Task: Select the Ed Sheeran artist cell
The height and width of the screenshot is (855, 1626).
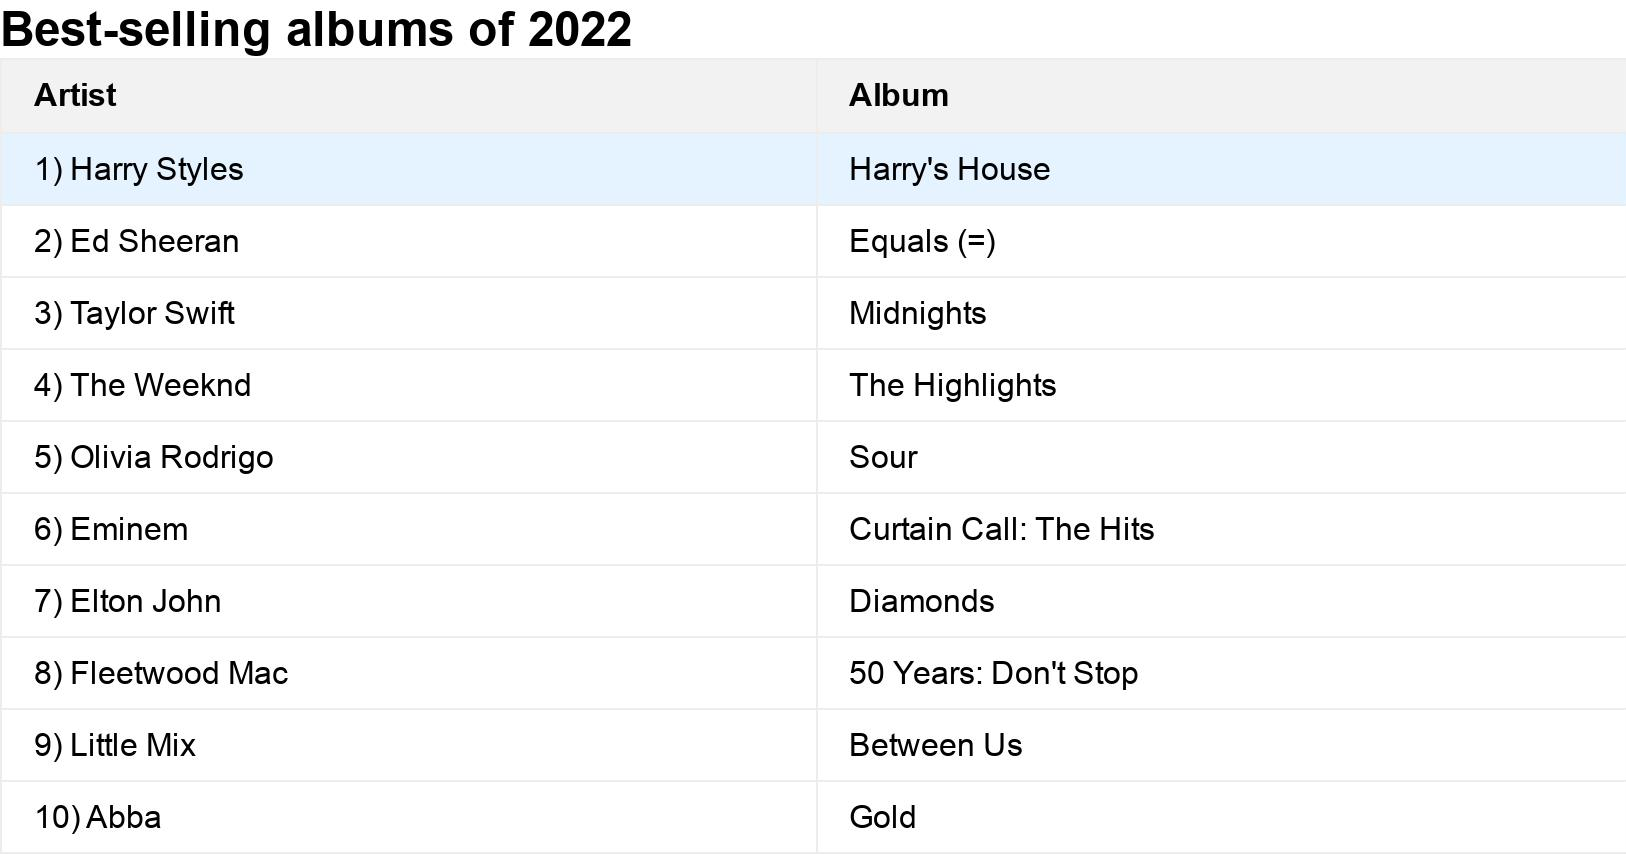Action: [137, 241]
